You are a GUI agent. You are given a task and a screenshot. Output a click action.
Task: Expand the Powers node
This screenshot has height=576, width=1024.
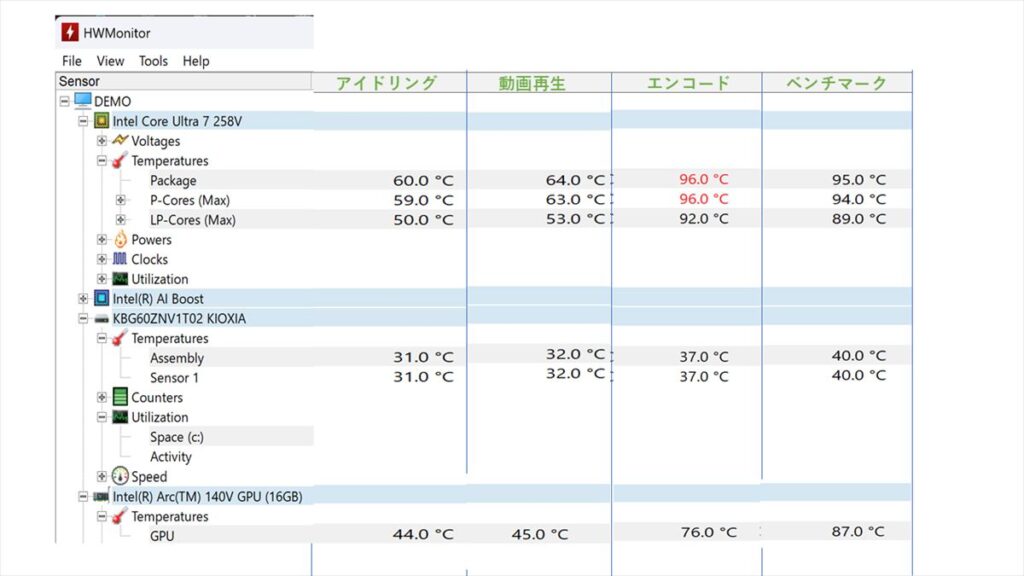[102, 239]
